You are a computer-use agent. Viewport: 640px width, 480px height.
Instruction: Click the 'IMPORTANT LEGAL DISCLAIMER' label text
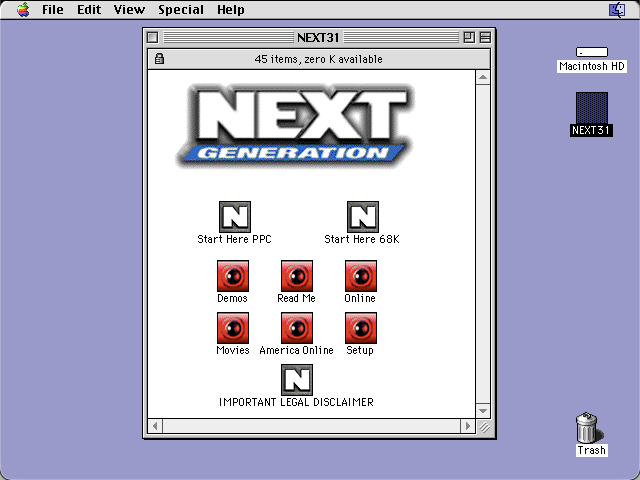point(296,402)
